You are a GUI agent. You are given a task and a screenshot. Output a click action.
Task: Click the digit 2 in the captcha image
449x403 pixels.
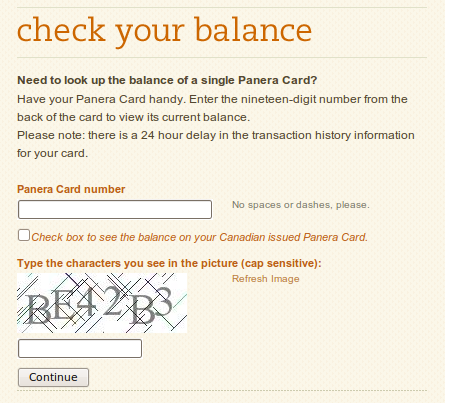click(x=112, y=302)
